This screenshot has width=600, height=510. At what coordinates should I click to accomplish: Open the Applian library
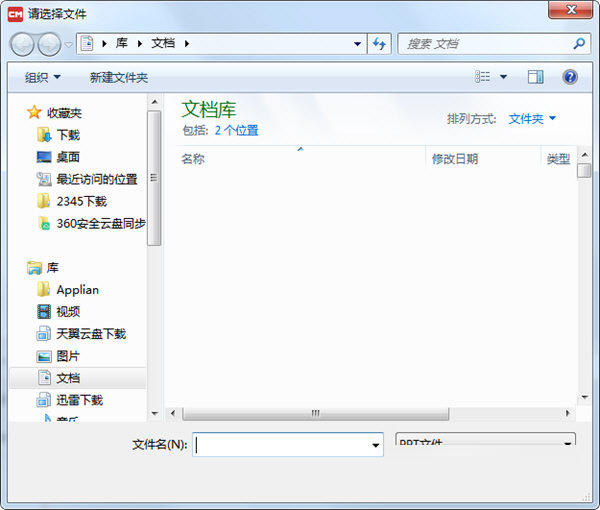[x=78, y=290]
